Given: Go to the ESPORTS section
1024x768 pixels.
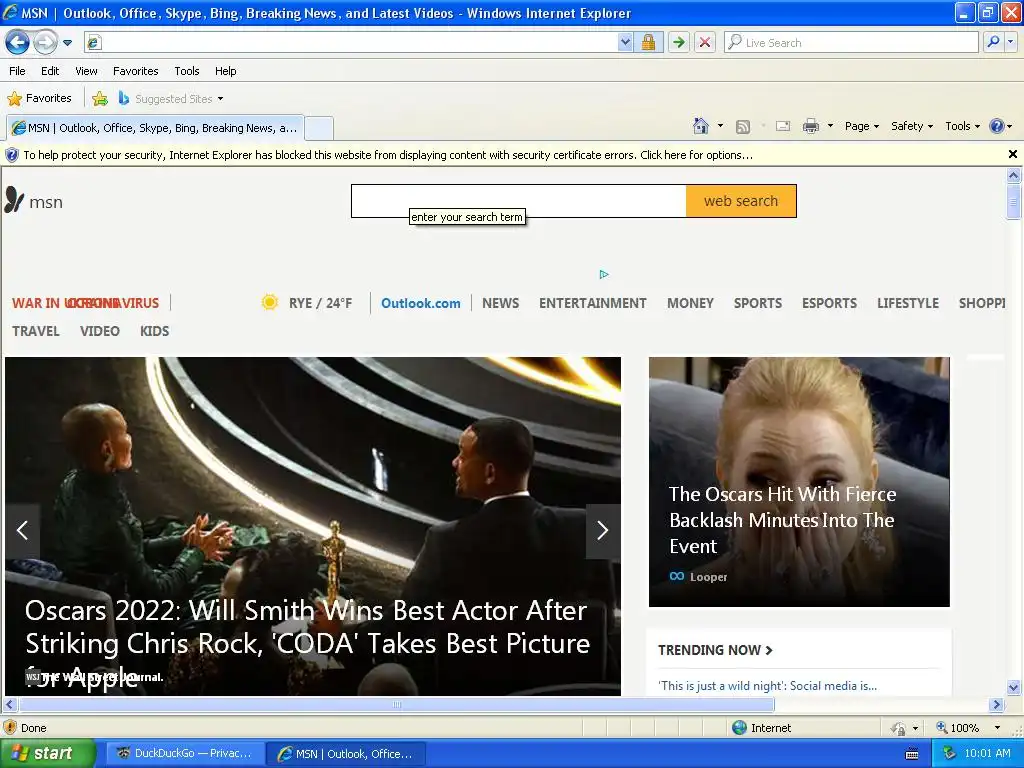Looking at the screenshot, I should click(x=829, y=303).
